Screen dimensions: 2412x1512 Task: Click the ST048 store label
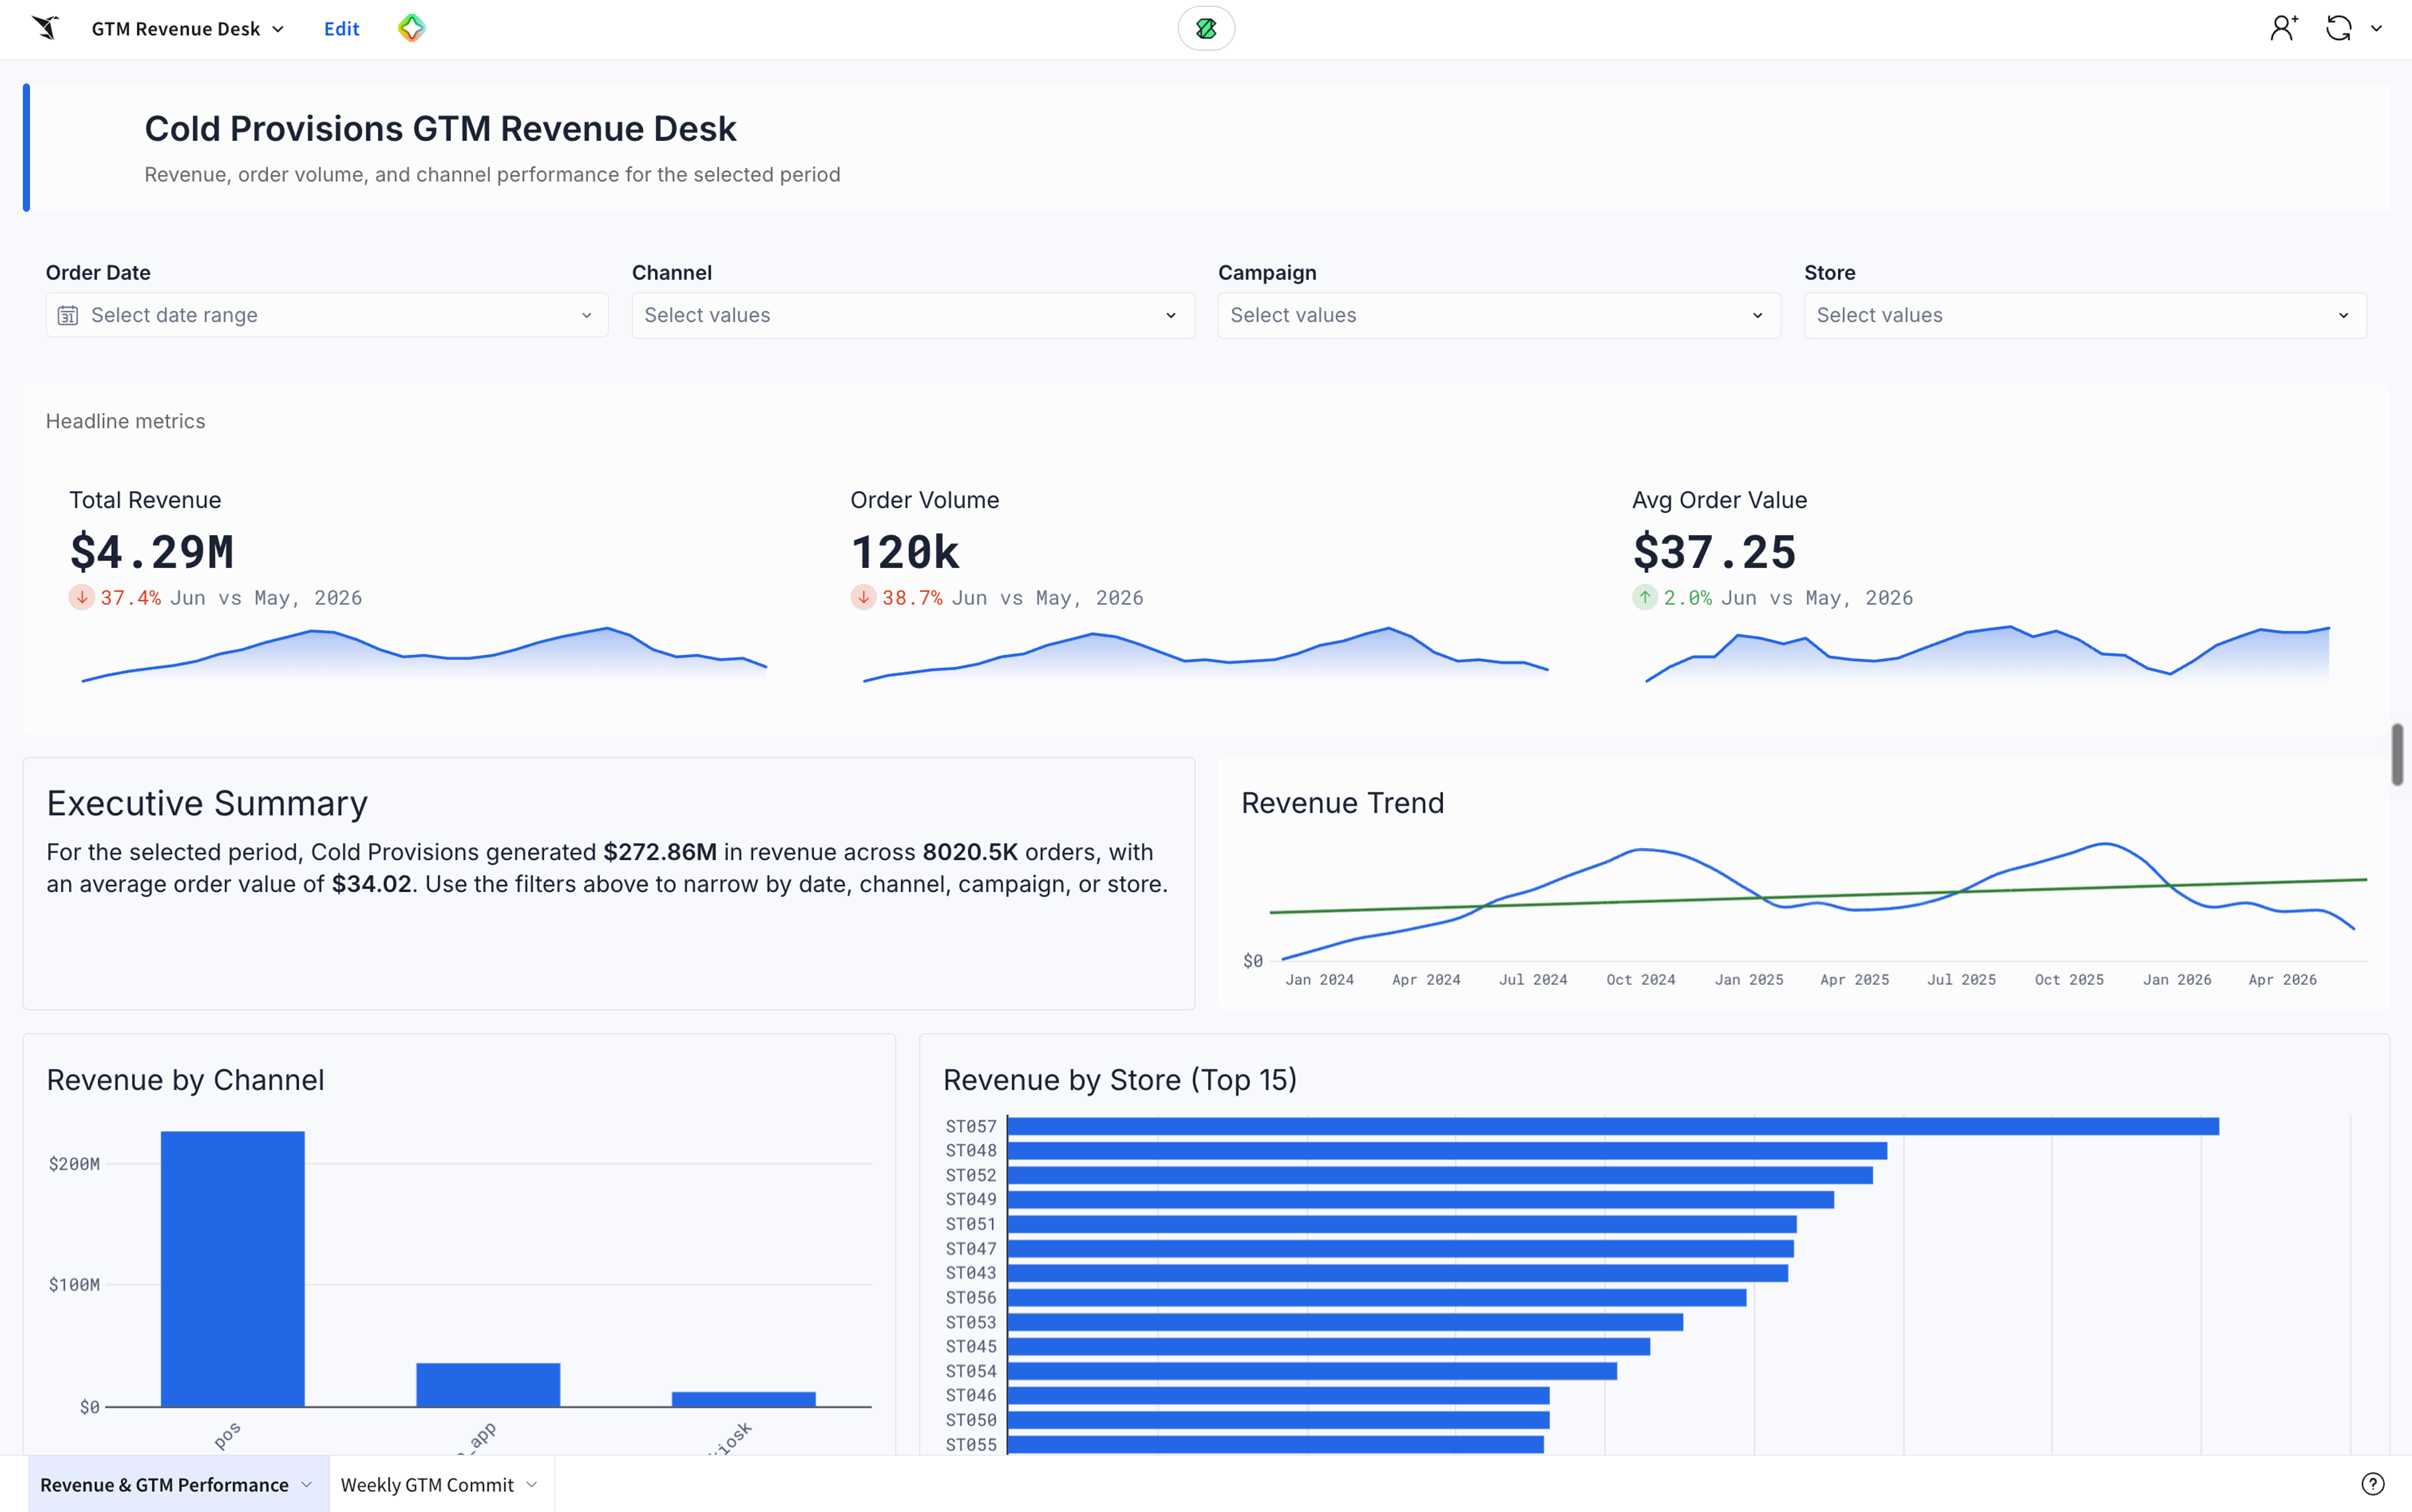971,1151
